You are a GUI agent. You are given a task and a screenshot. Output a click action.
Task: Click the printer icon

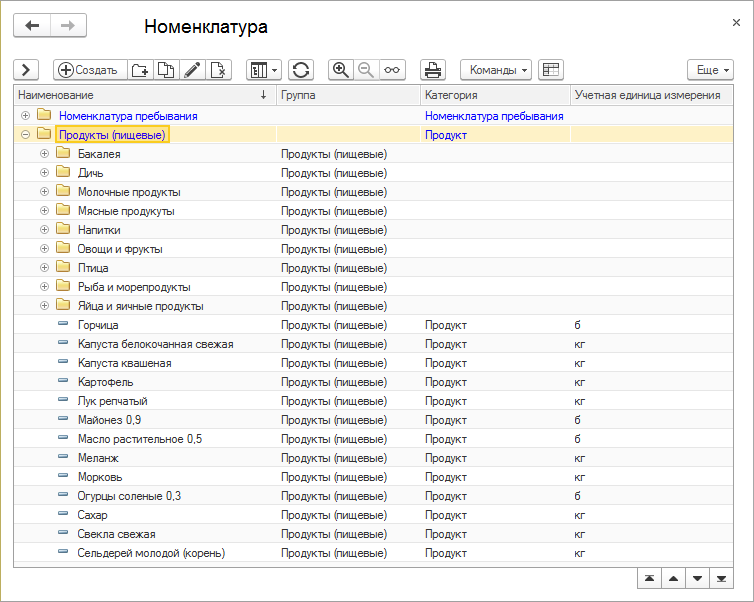click(433, 70)
